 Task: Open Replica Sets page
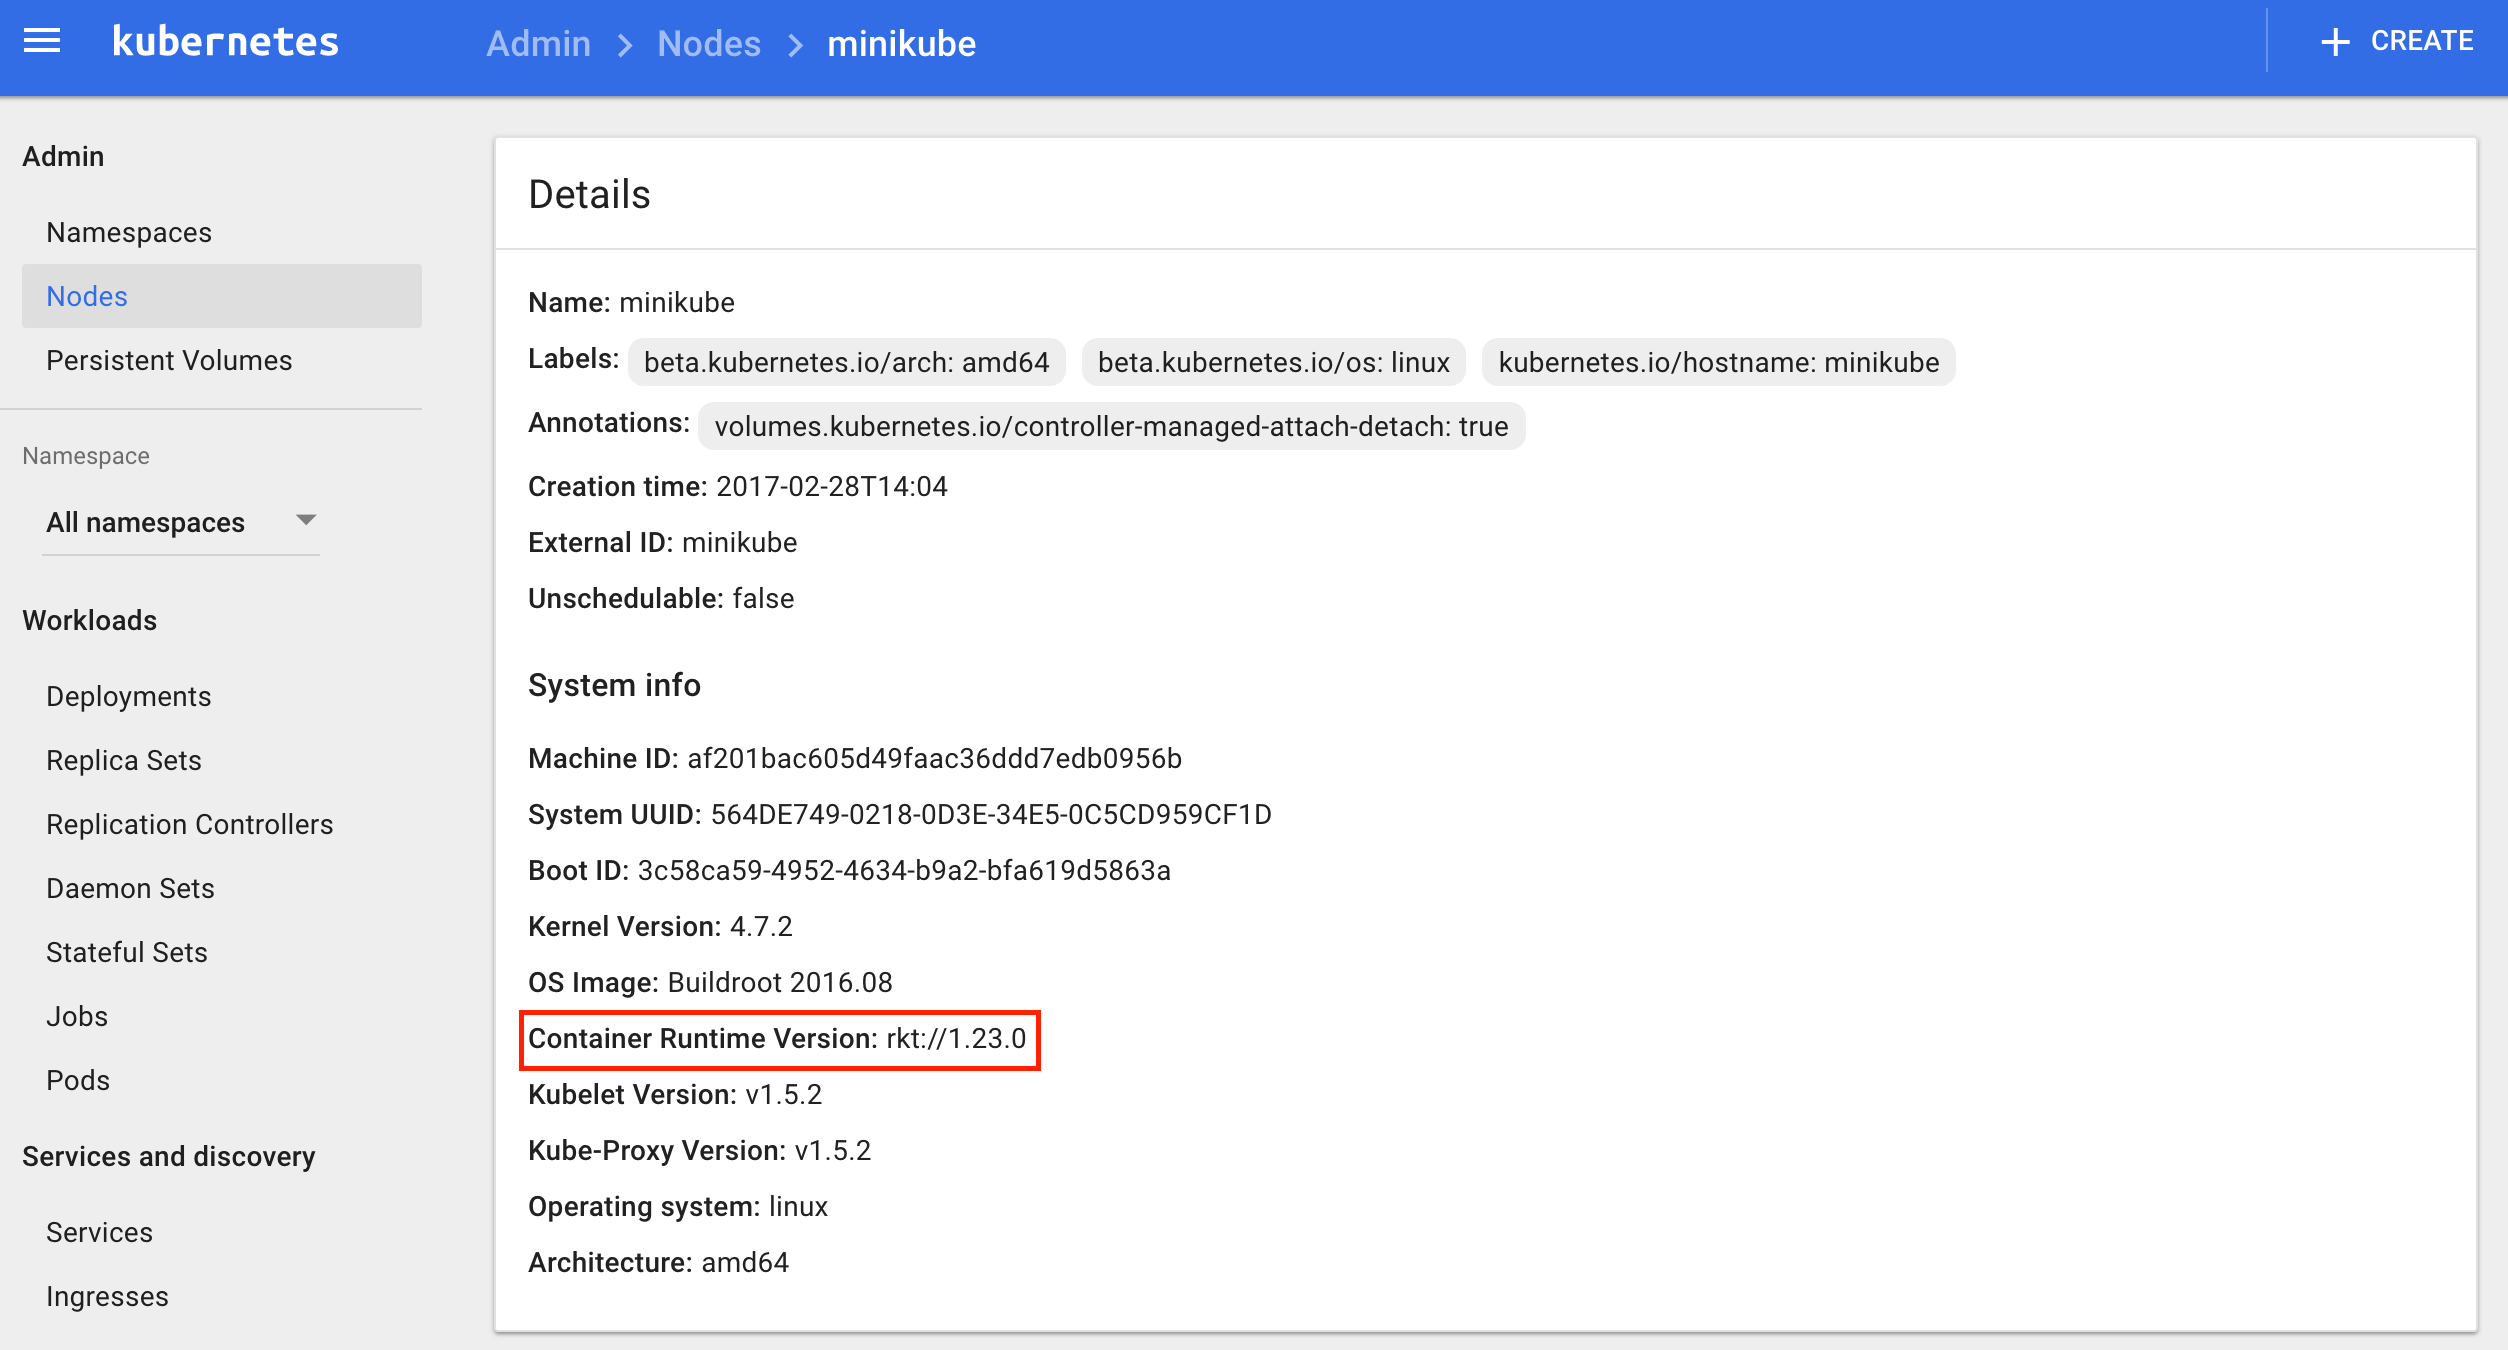pyautogui.click(x=124, y=760)
